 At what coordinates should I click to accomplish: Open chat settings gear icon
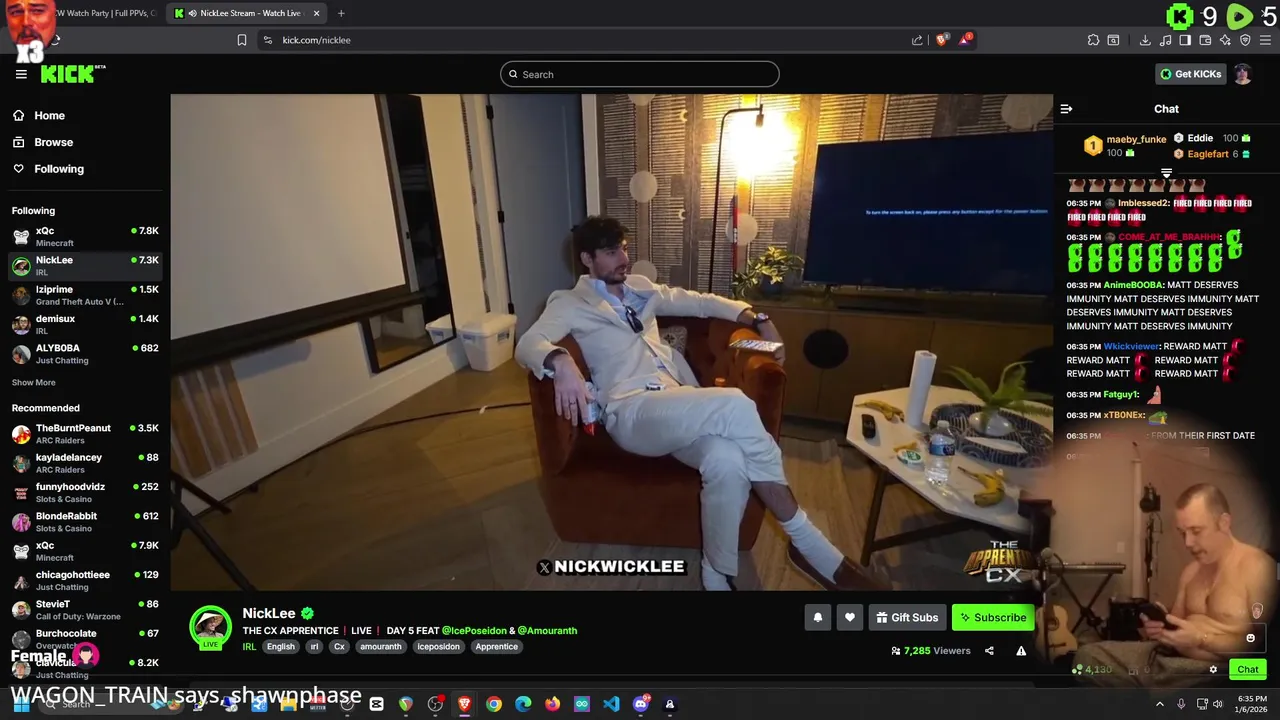pos(1213,670)
